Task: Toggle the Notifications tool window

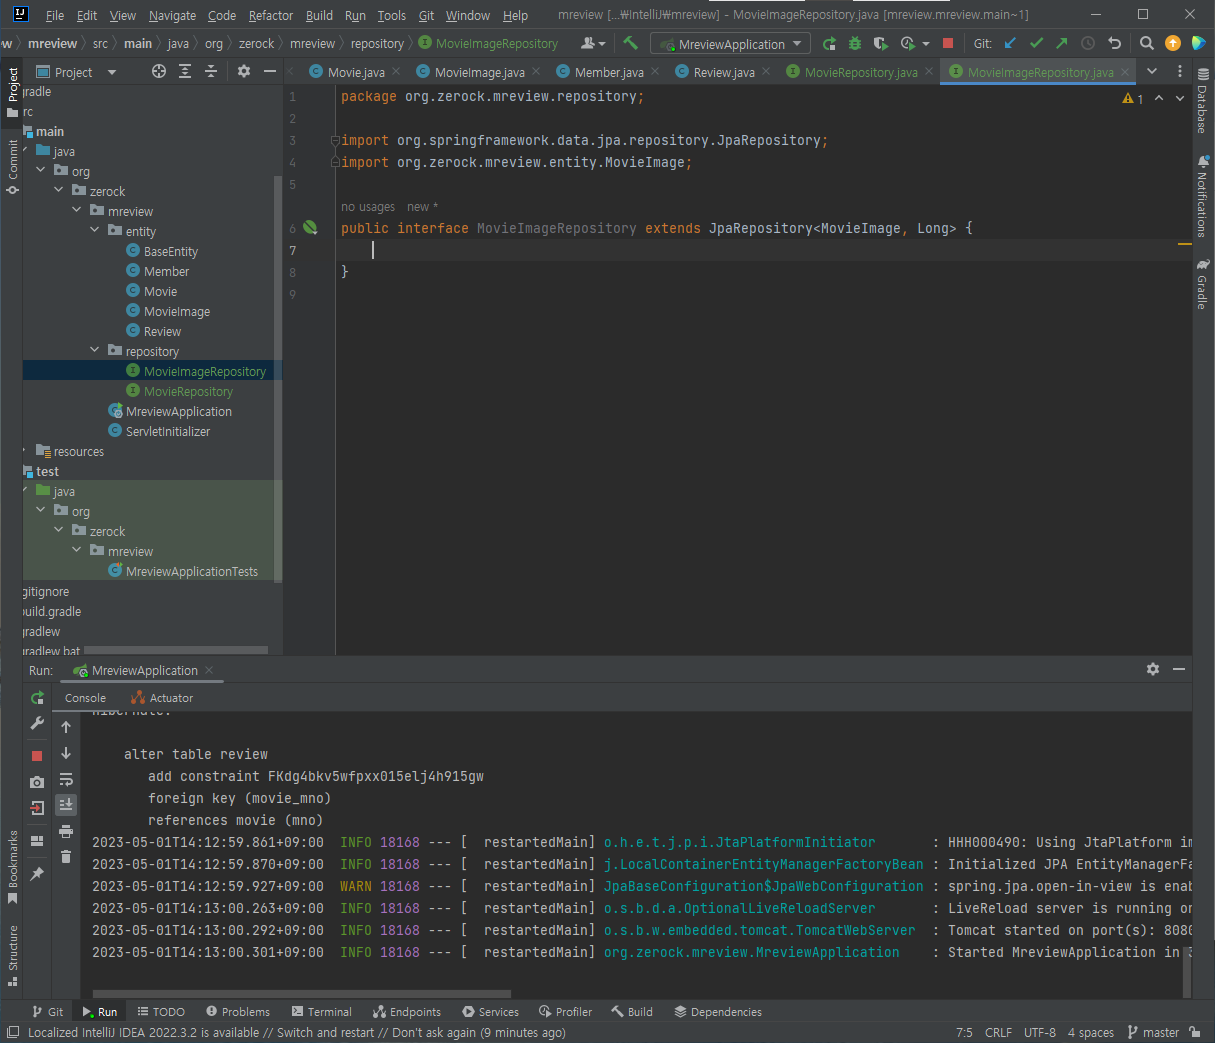Action: [x=1202, y=195]
